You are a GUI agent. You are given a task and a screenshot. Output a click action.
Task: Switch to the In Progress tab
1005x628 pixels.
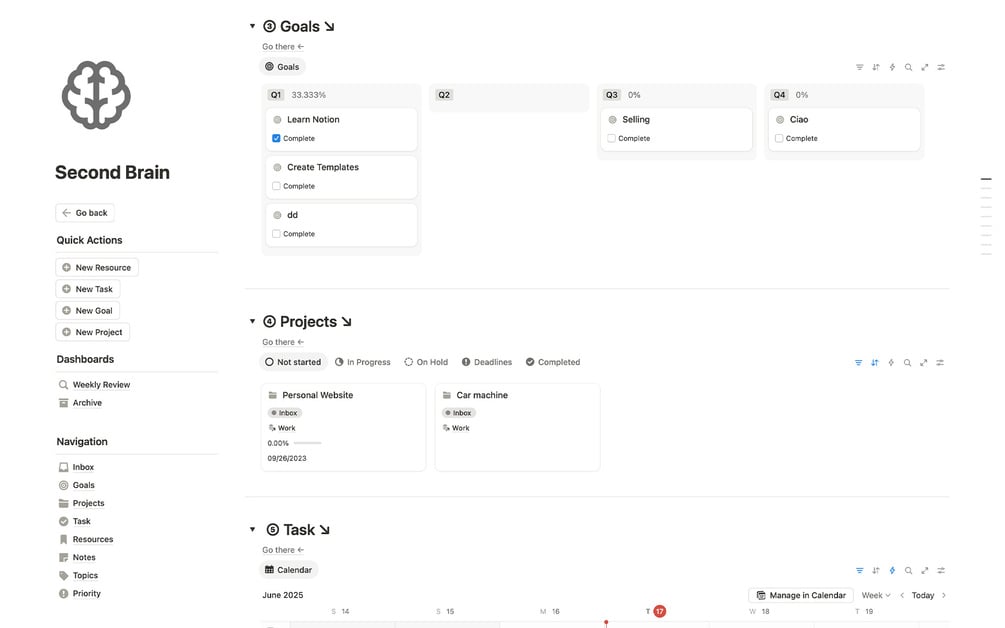363,362
